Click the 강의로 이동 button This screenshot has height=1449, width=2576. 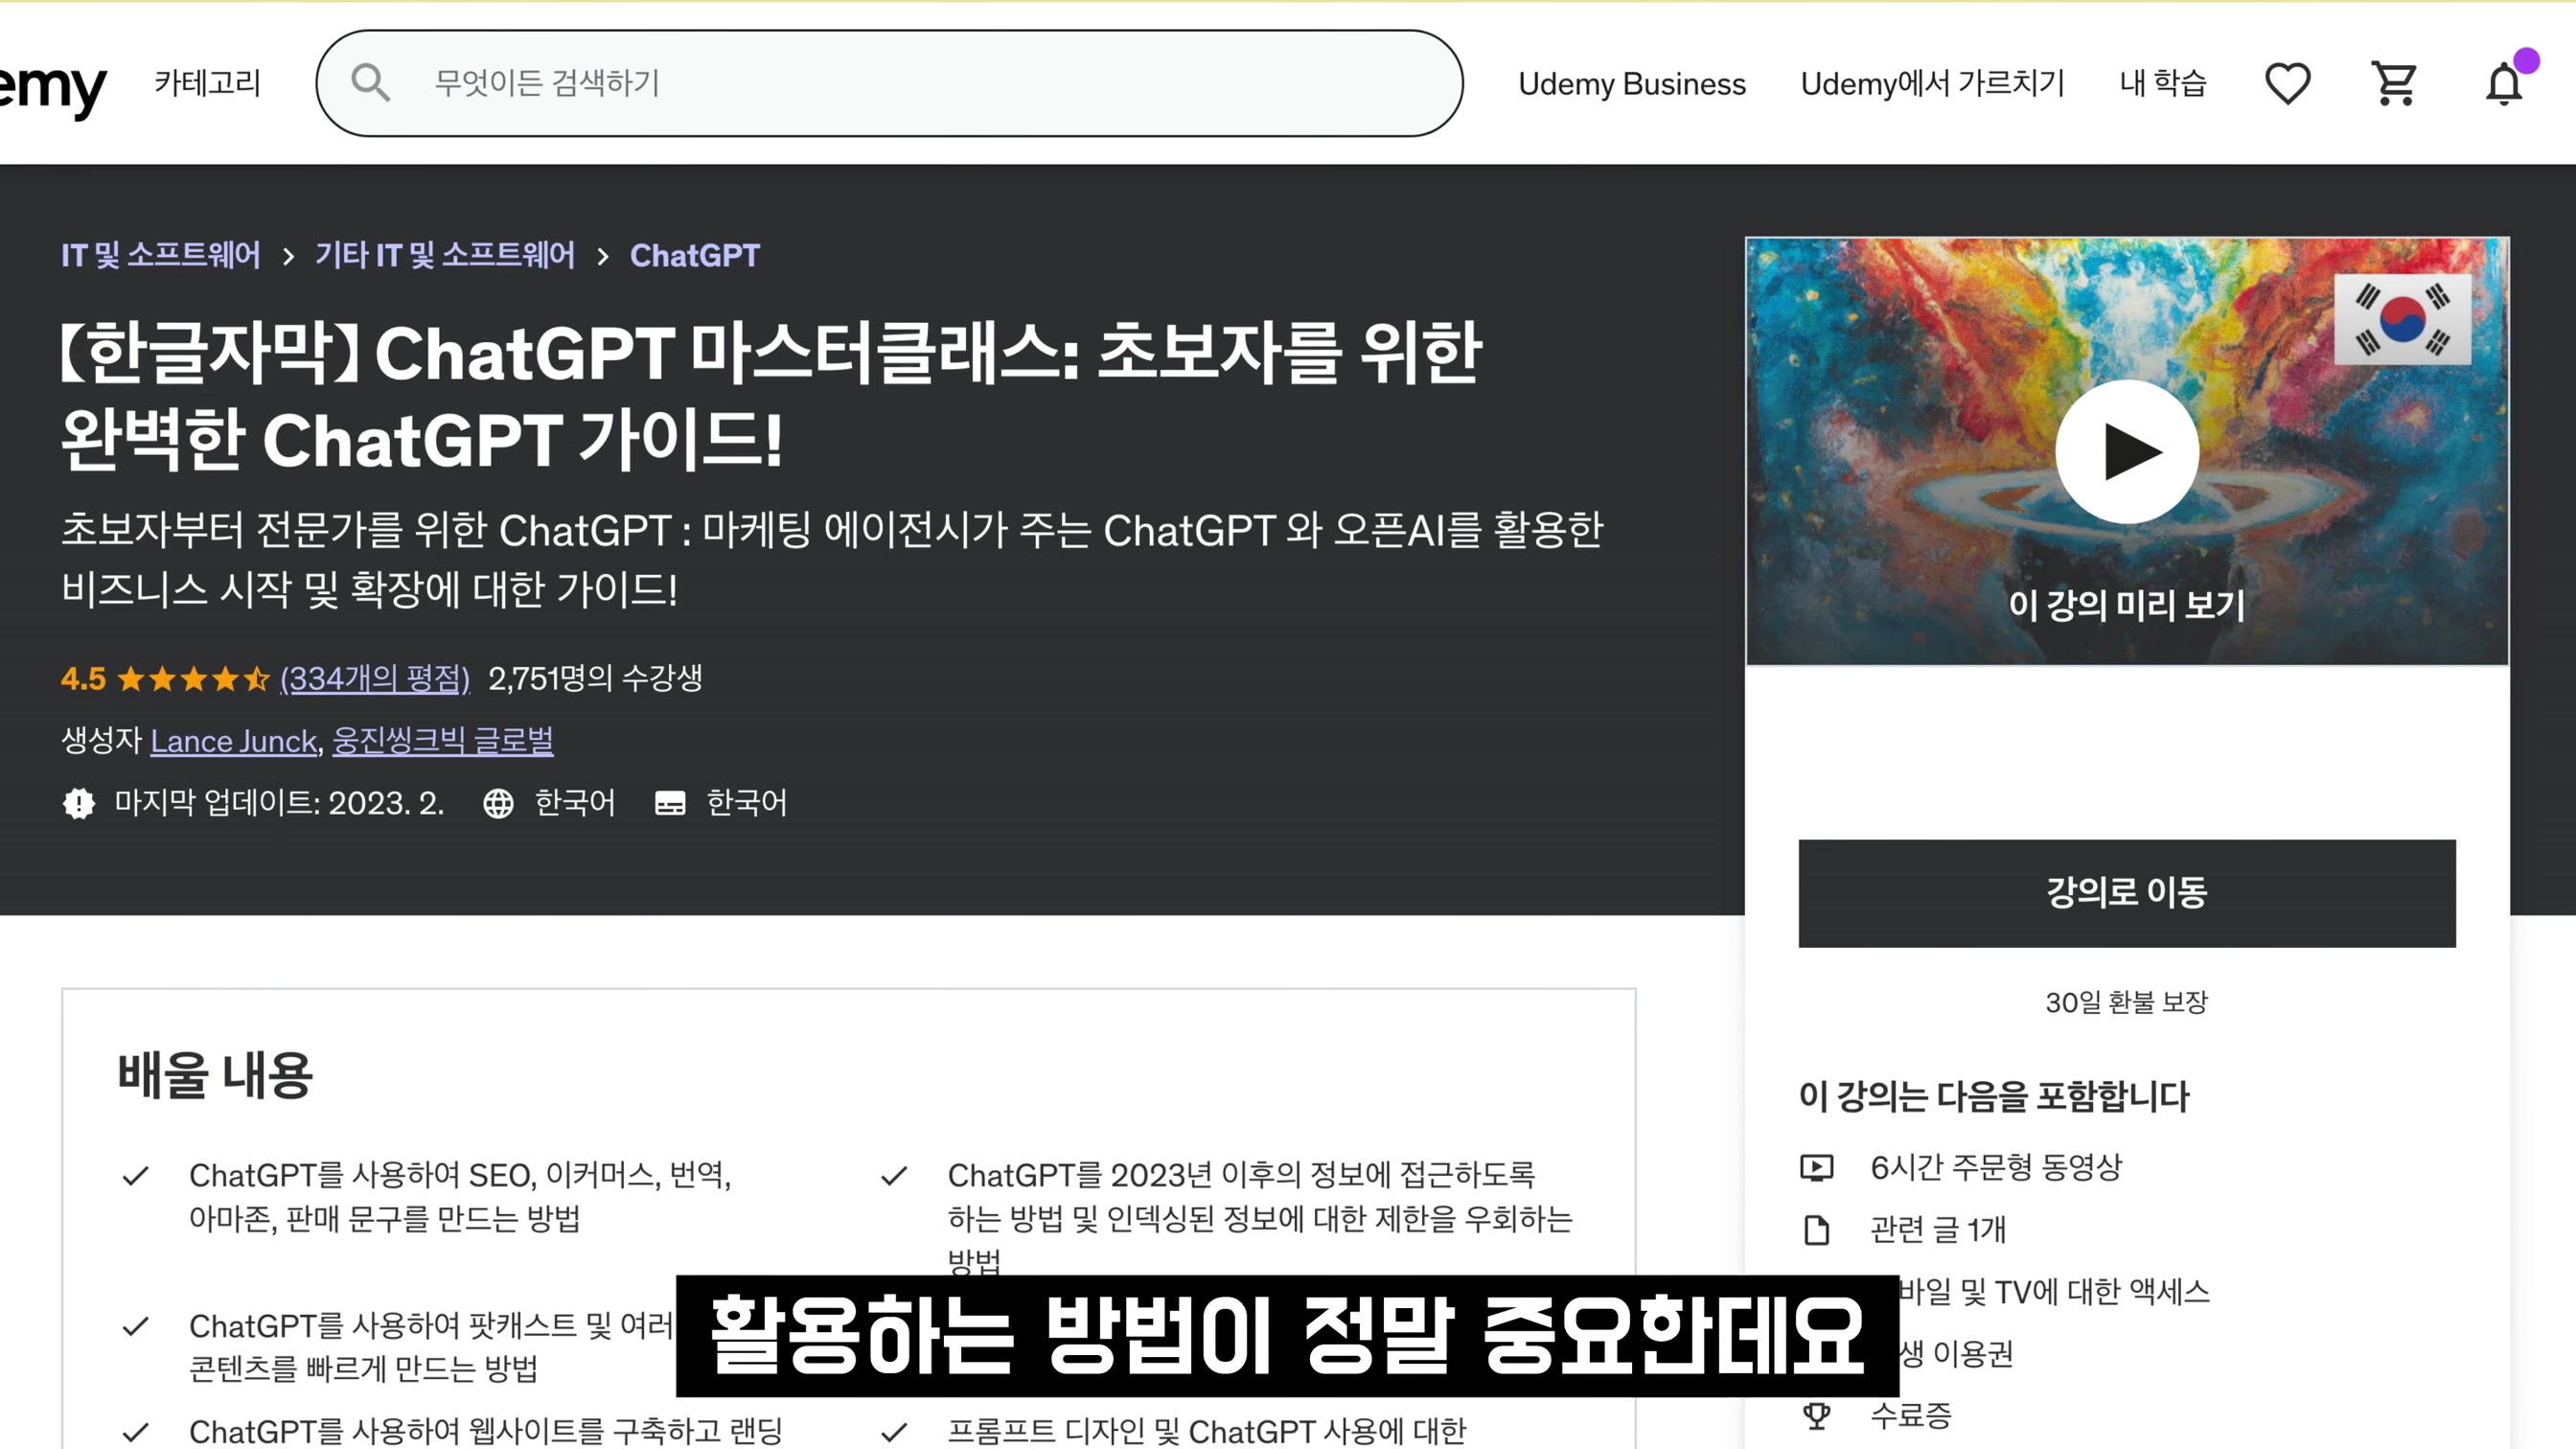[2127, 893]
